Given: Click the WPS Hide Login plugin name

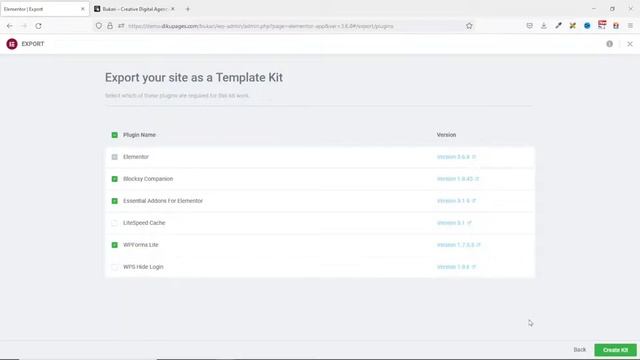Looking at the screenshot, I should tap(143, 267).
